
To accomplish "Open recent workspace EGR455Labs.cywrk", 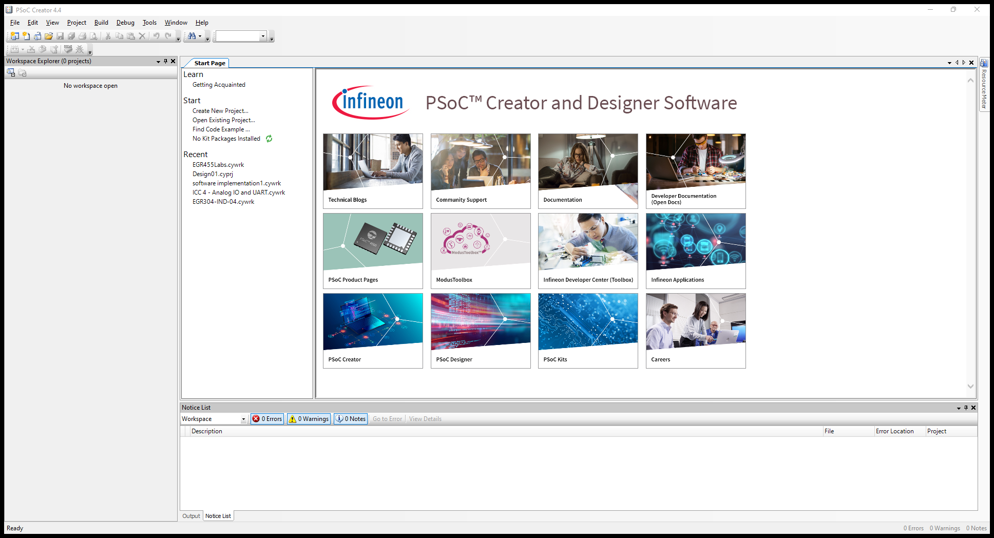I will tap(218, 164).
